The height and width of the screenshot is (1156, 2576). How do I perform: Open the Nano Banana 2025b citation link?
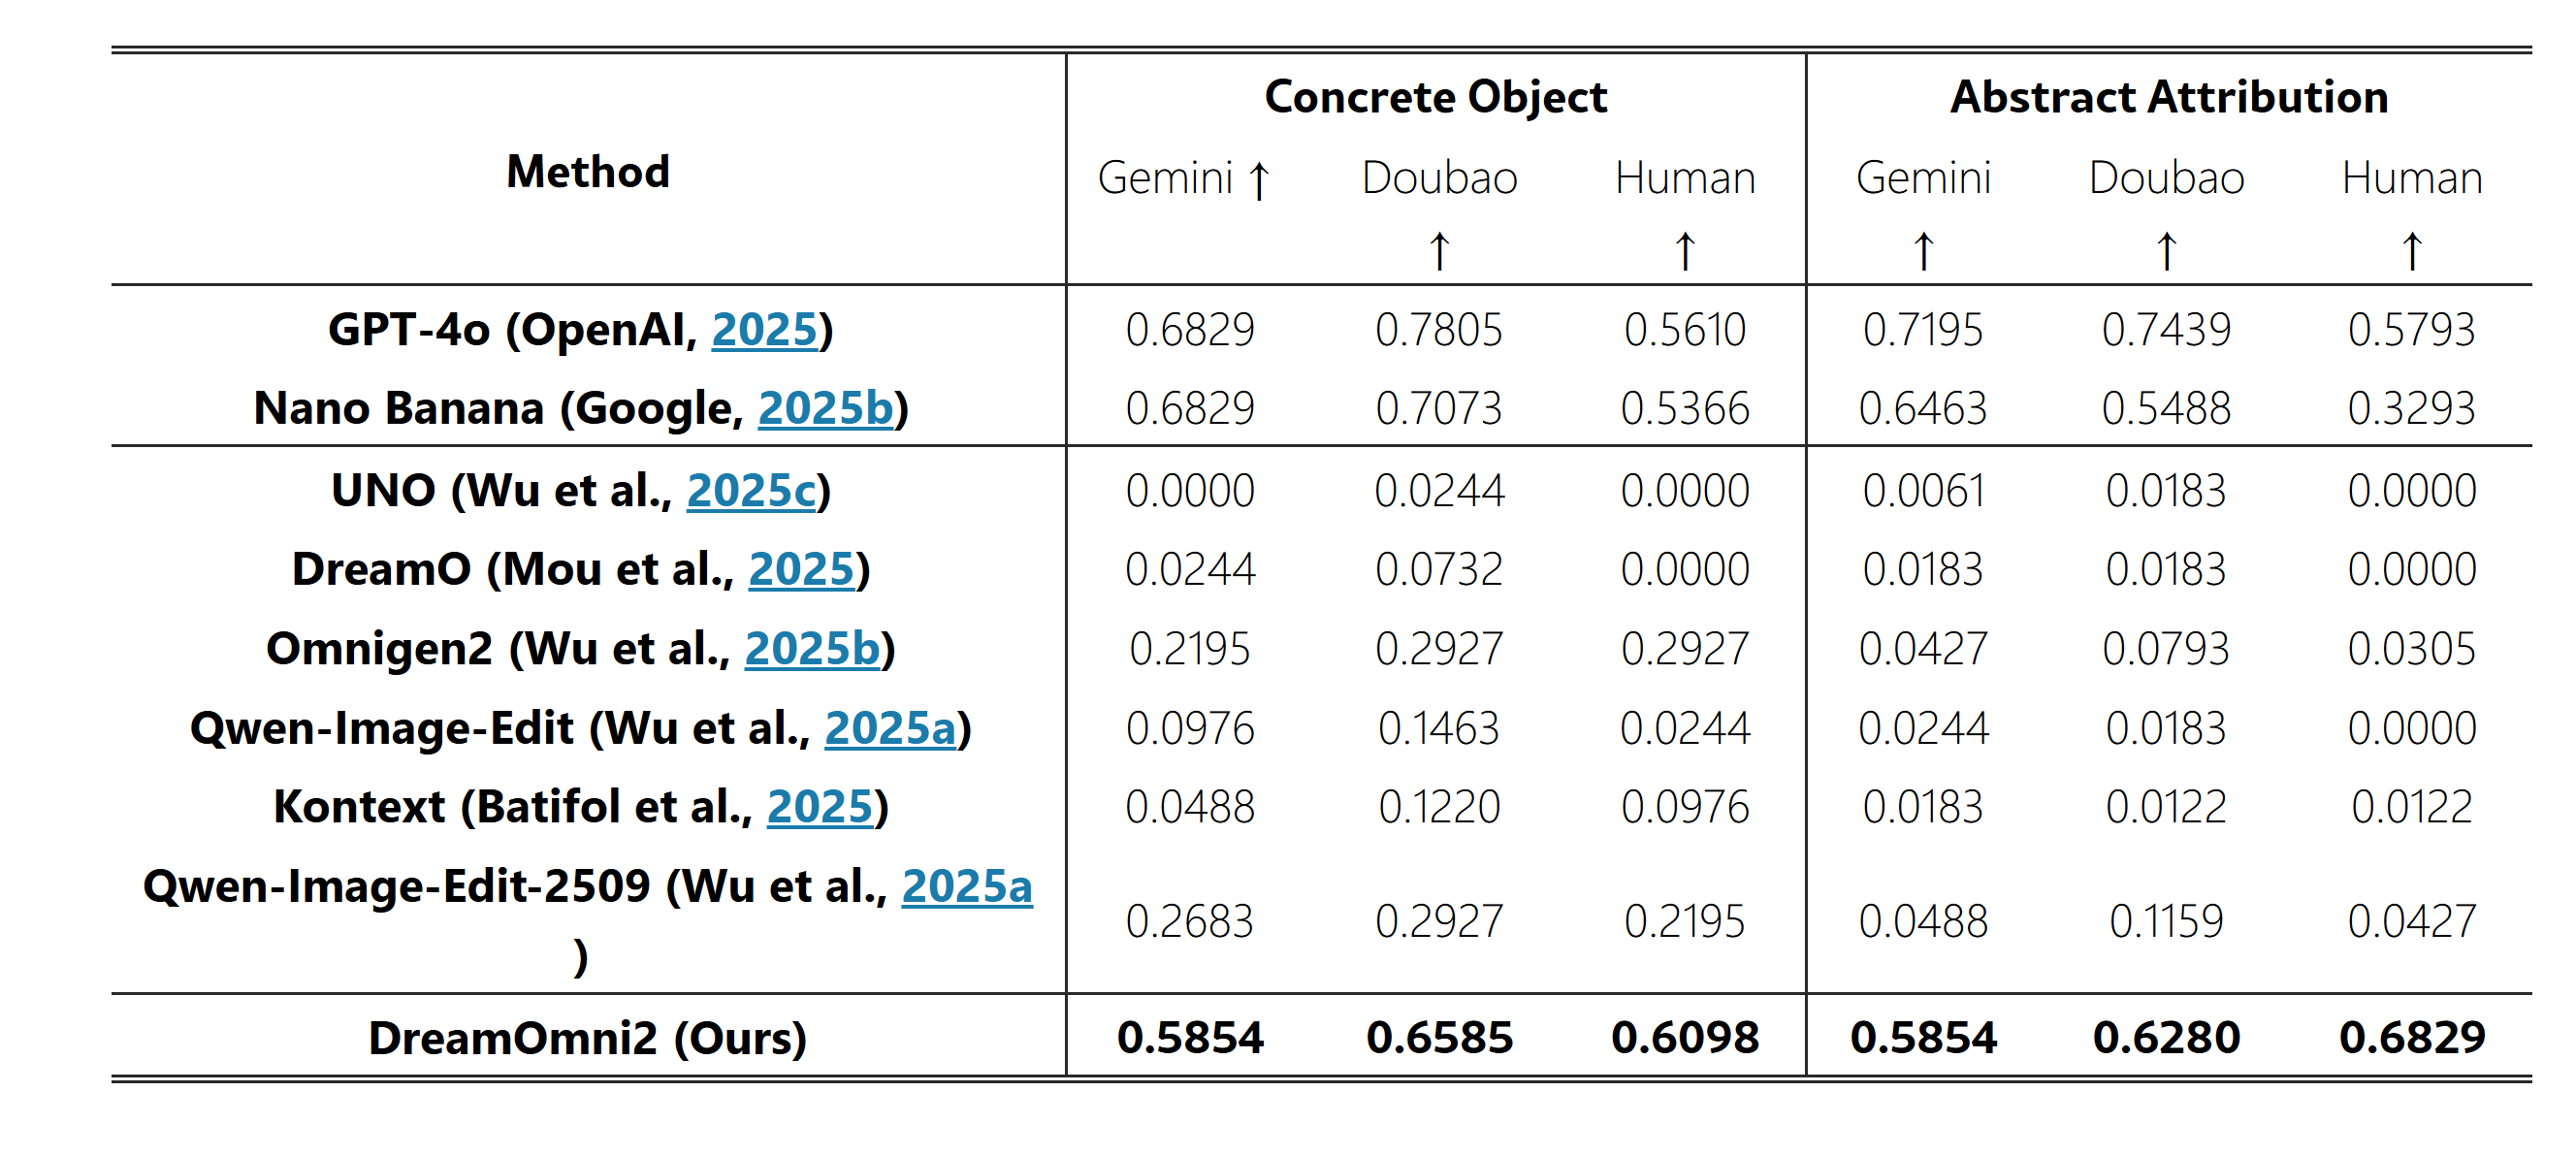click(x=826, y=409)
